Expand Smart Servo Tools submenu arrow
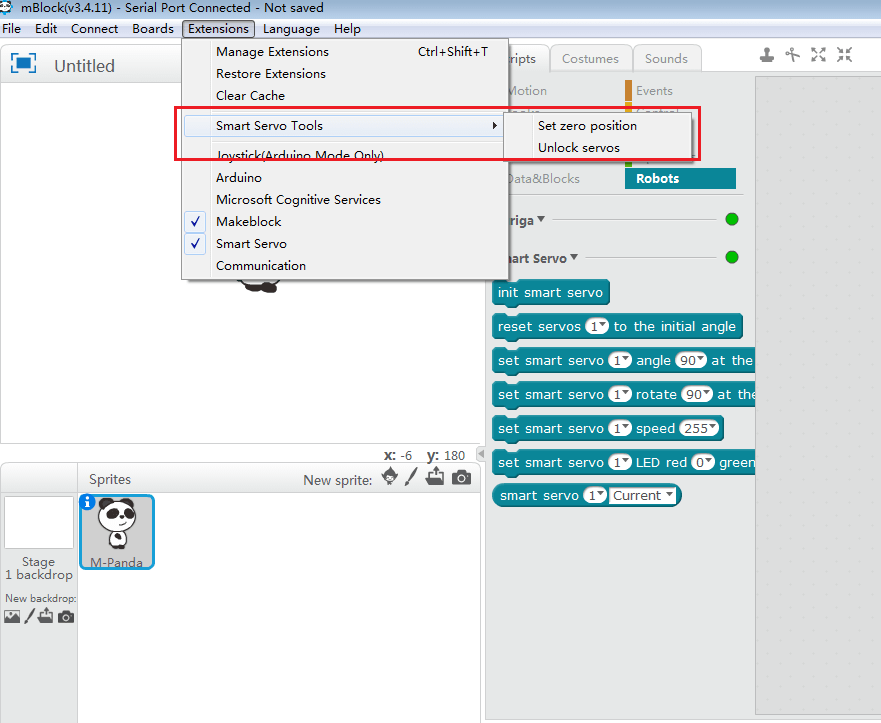Image resolution: width=881 pixels, height=723 pixels. pyautogui.click(x=494, y=125)
